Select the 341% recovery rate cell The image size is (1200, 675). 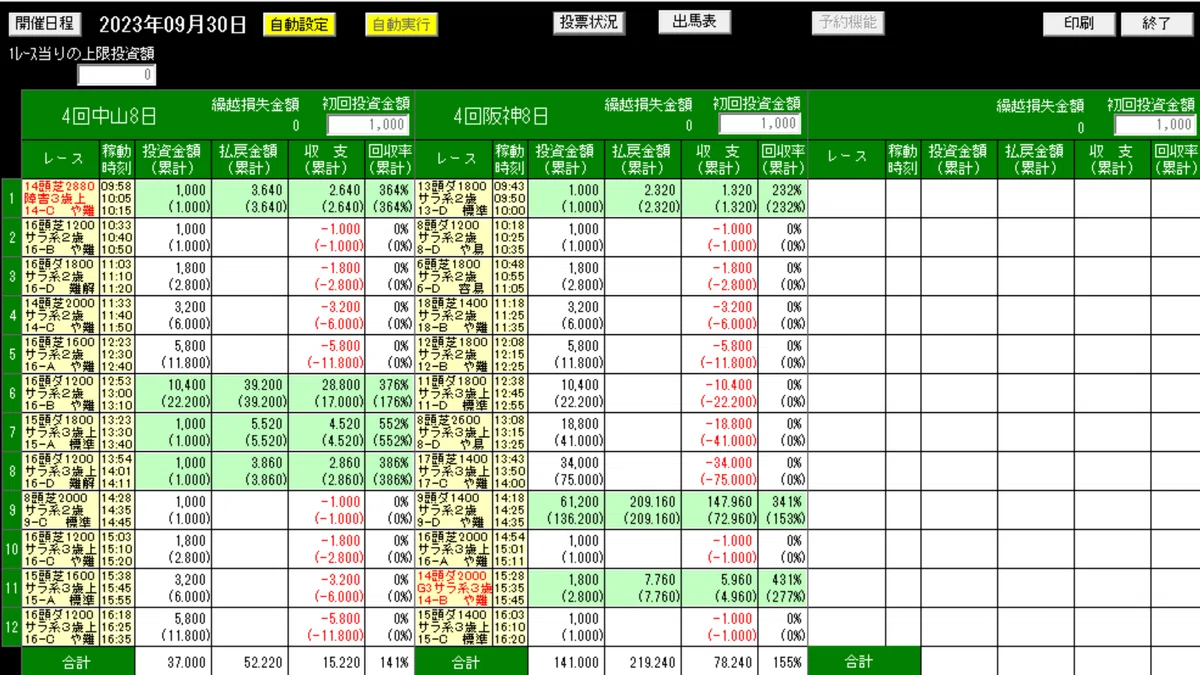click(x=783, y=511)
